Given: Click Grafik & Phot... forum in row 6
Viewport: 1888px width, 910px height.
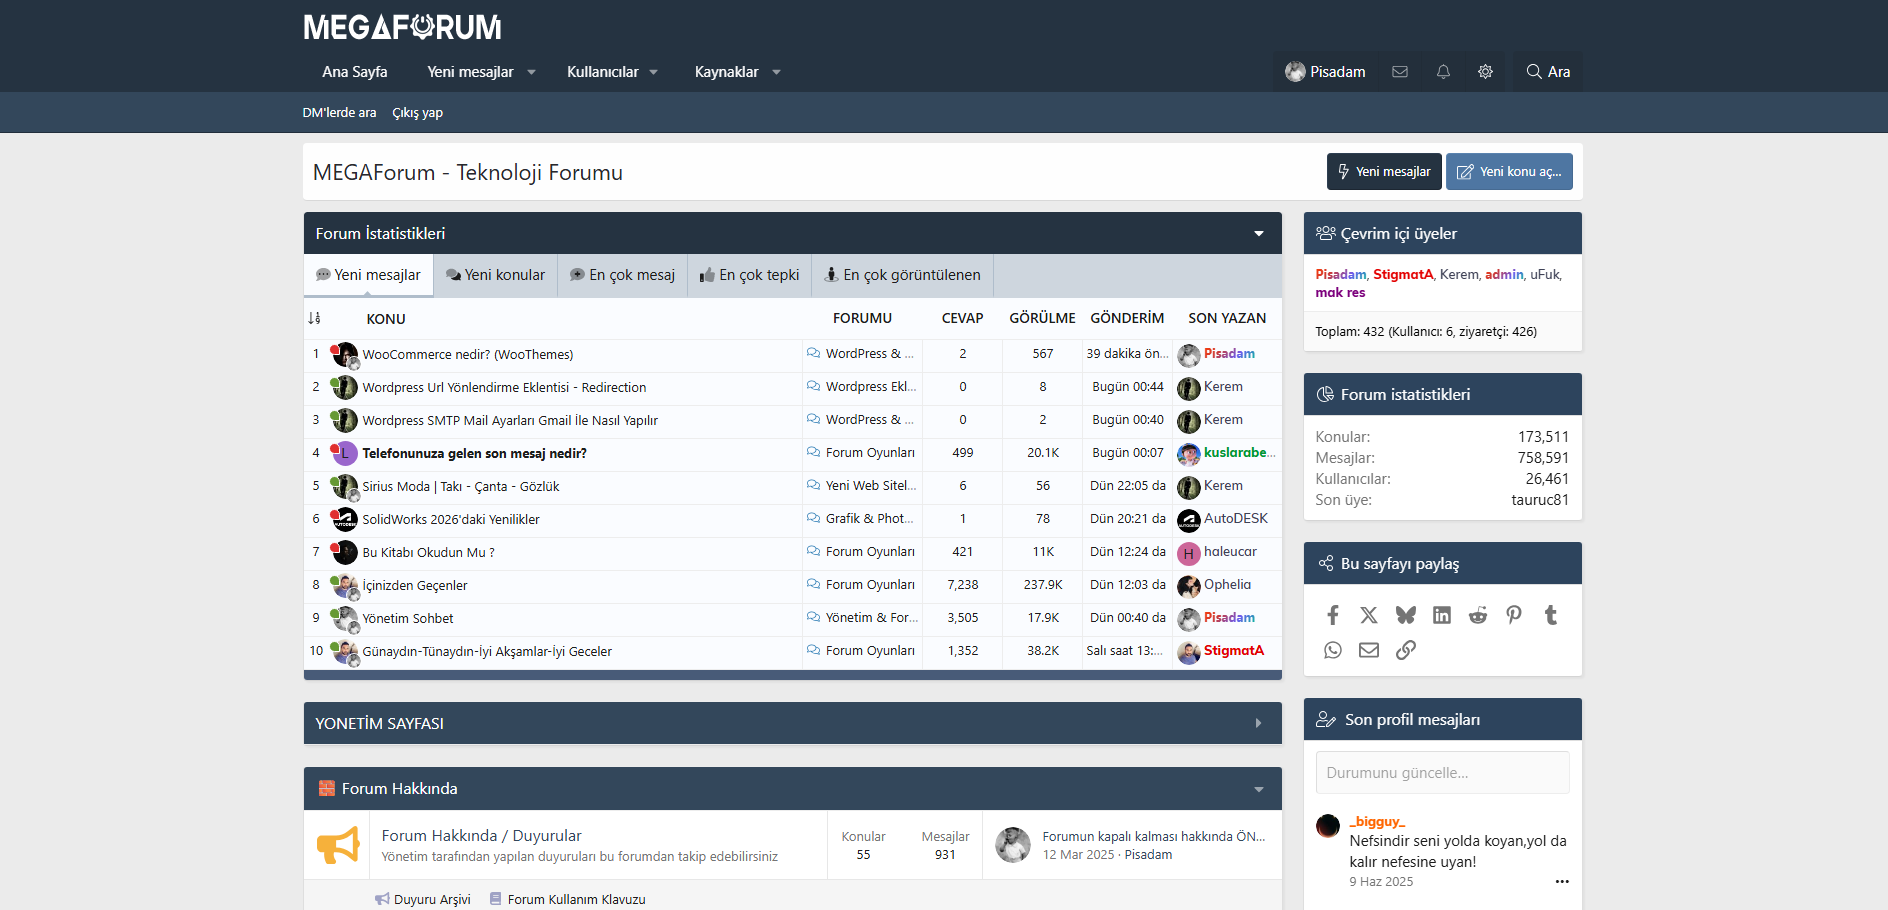Looking at the screenshot, I should [x=869, y=519].
